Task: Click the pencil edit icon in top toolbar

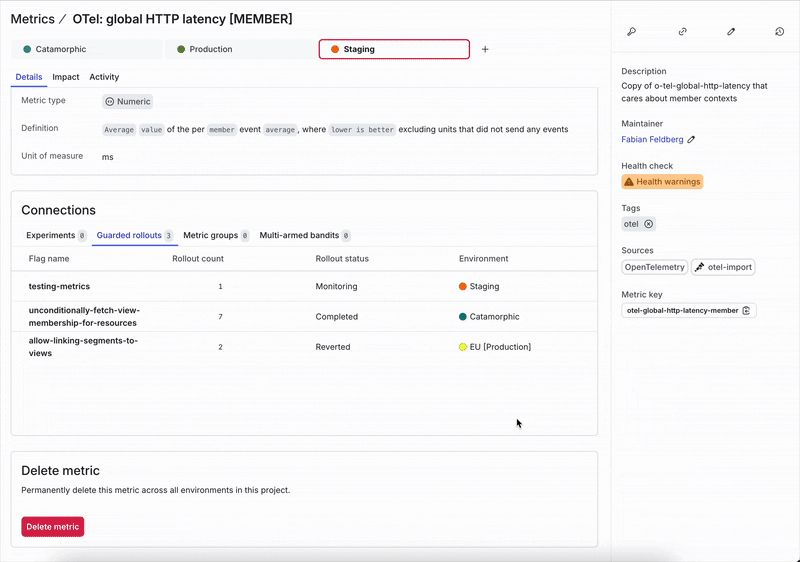Action: pos(731,32)
